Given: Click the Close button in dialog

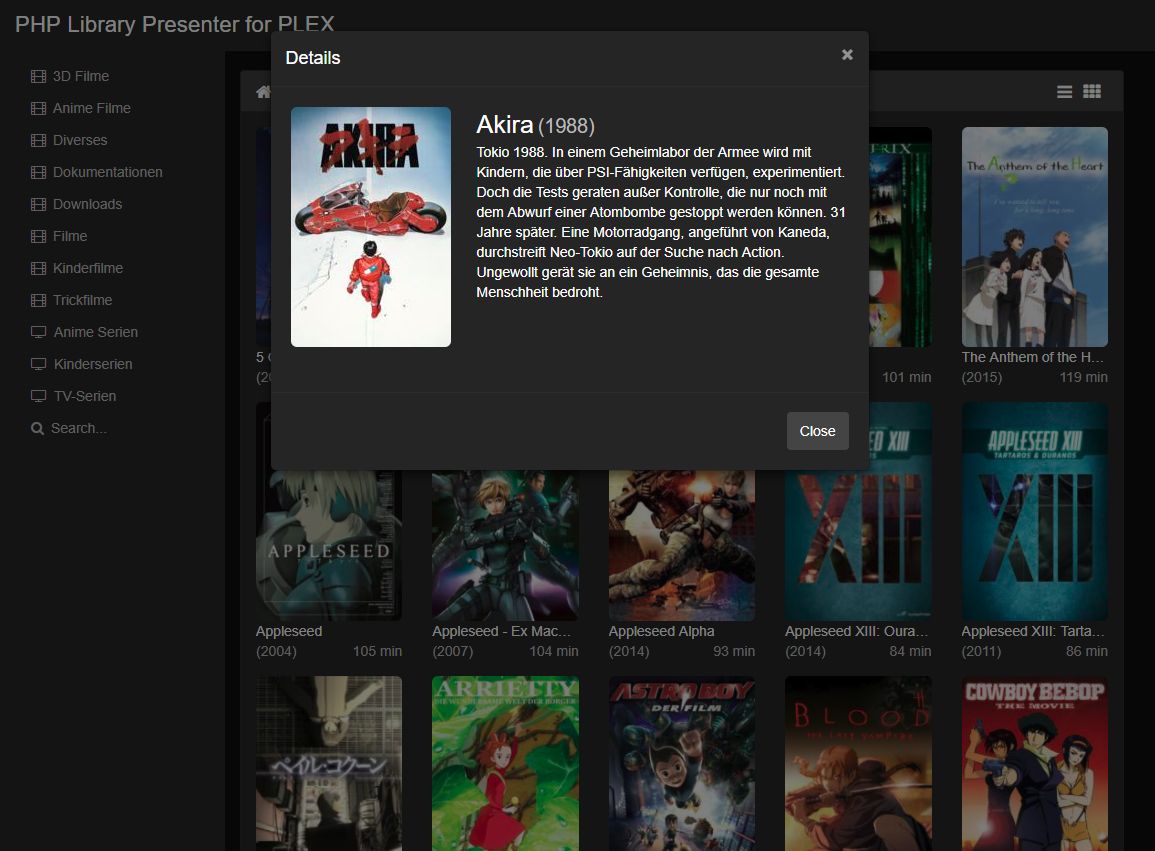Looking at the screenshot, I should tap(817, 431).
